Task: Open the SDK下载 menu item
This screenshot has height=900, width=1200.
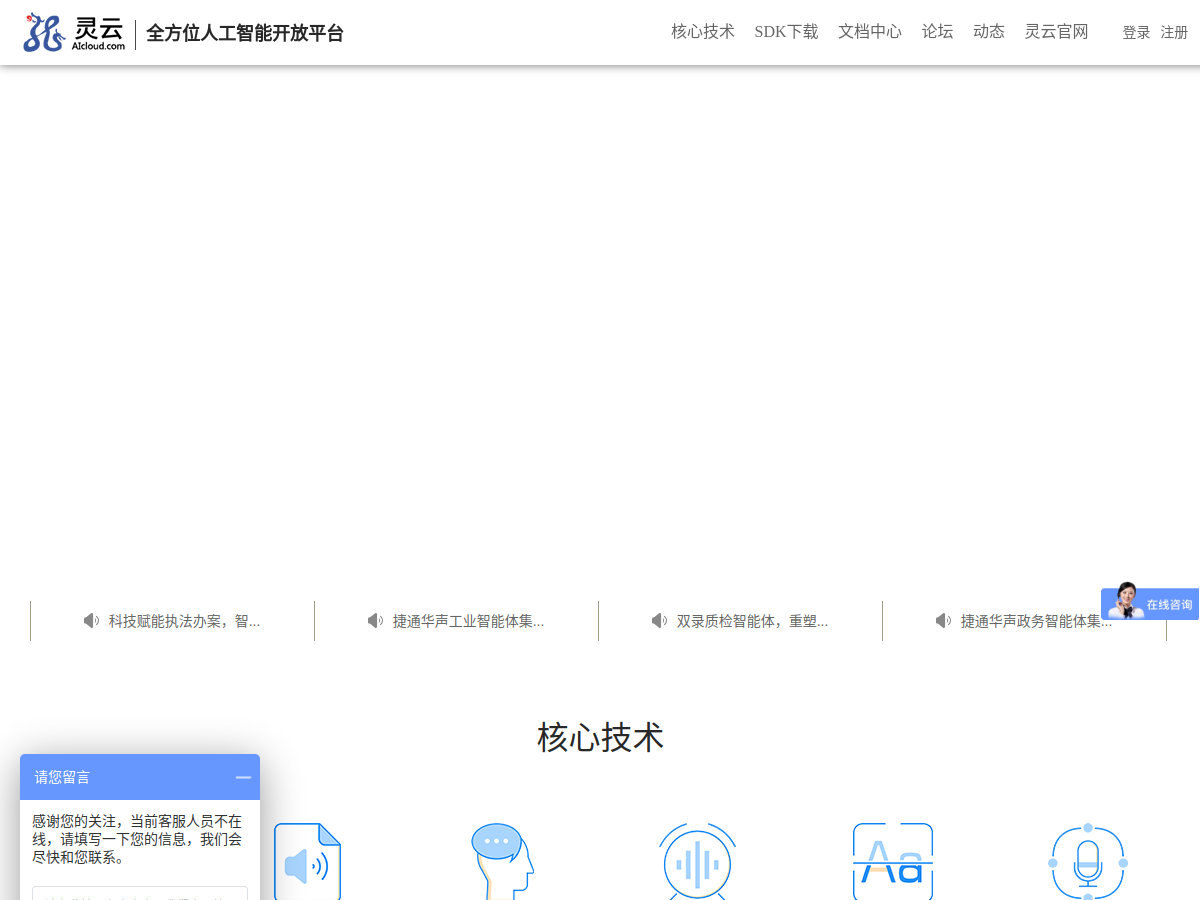Action: (x=786, y=32)
